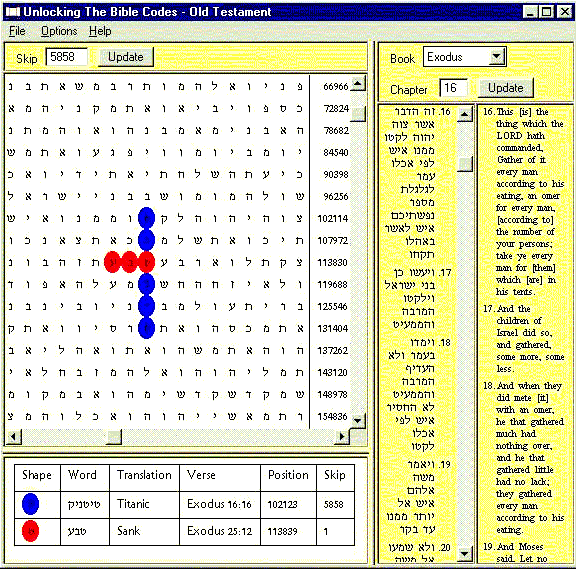This screenshot has height=569, width=577.
Task: Click blue highlighted letter in row 107972
Action: click(146, 240)
